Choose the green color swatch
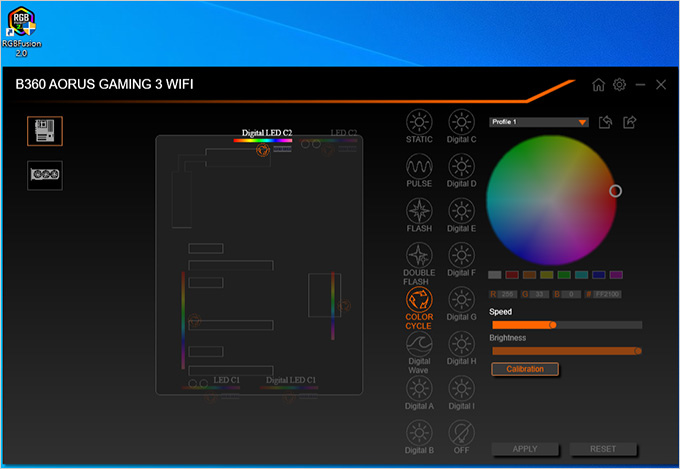 [x=564, y=275]
